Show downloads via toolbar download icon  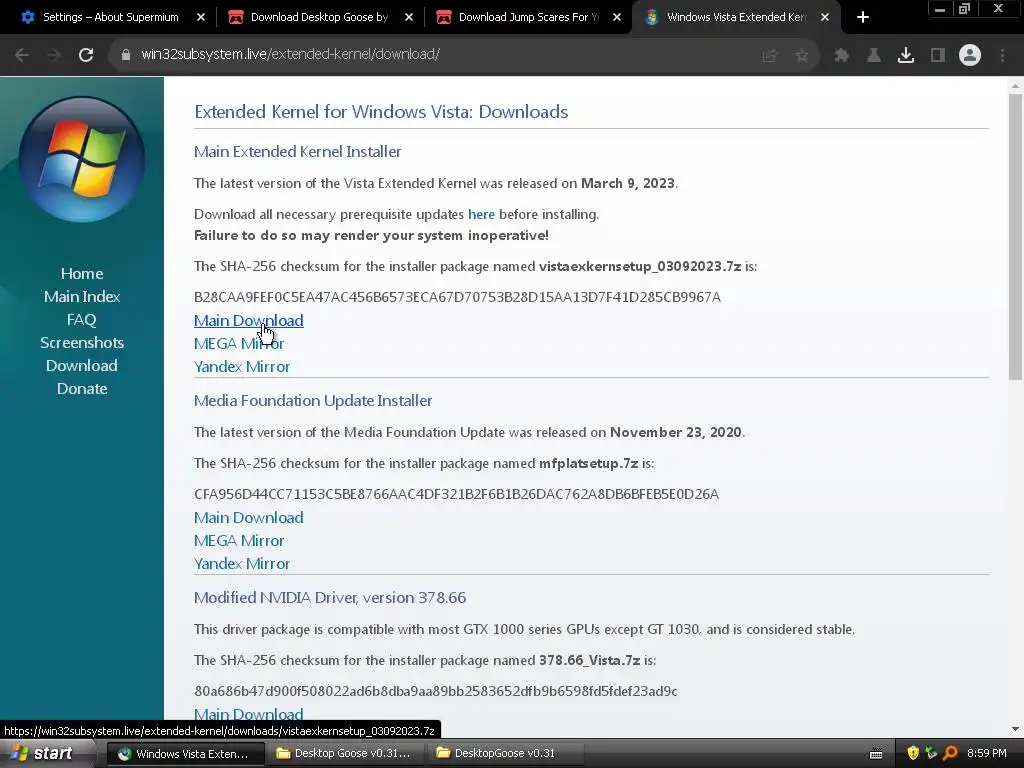[x=906, y=56]
